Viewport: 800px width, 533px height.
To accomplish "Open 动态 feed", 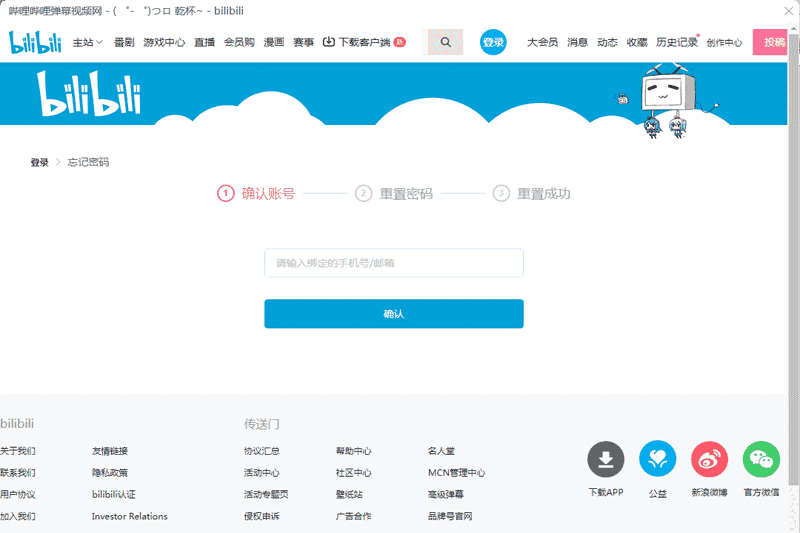I will coord(607,42).
